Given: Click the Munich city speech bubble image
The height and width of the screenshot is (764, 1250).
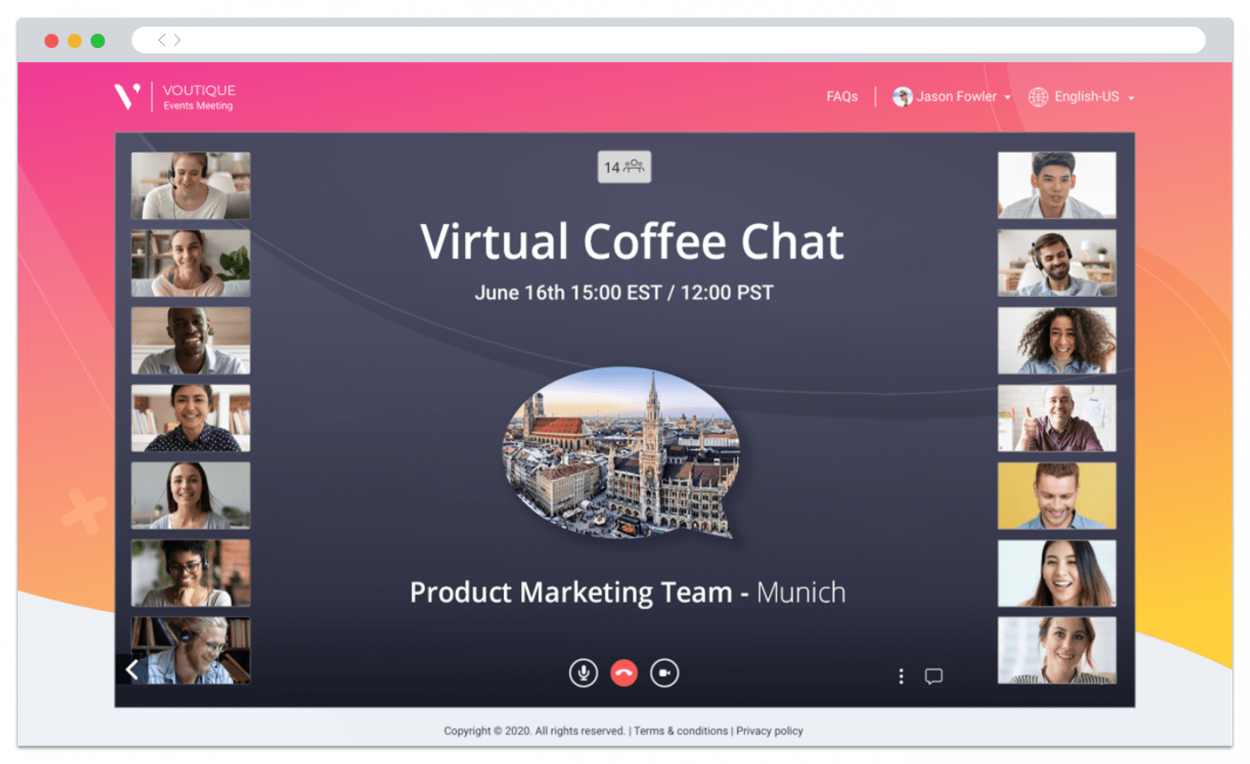Looking at the screenshot, I should 623,454.
